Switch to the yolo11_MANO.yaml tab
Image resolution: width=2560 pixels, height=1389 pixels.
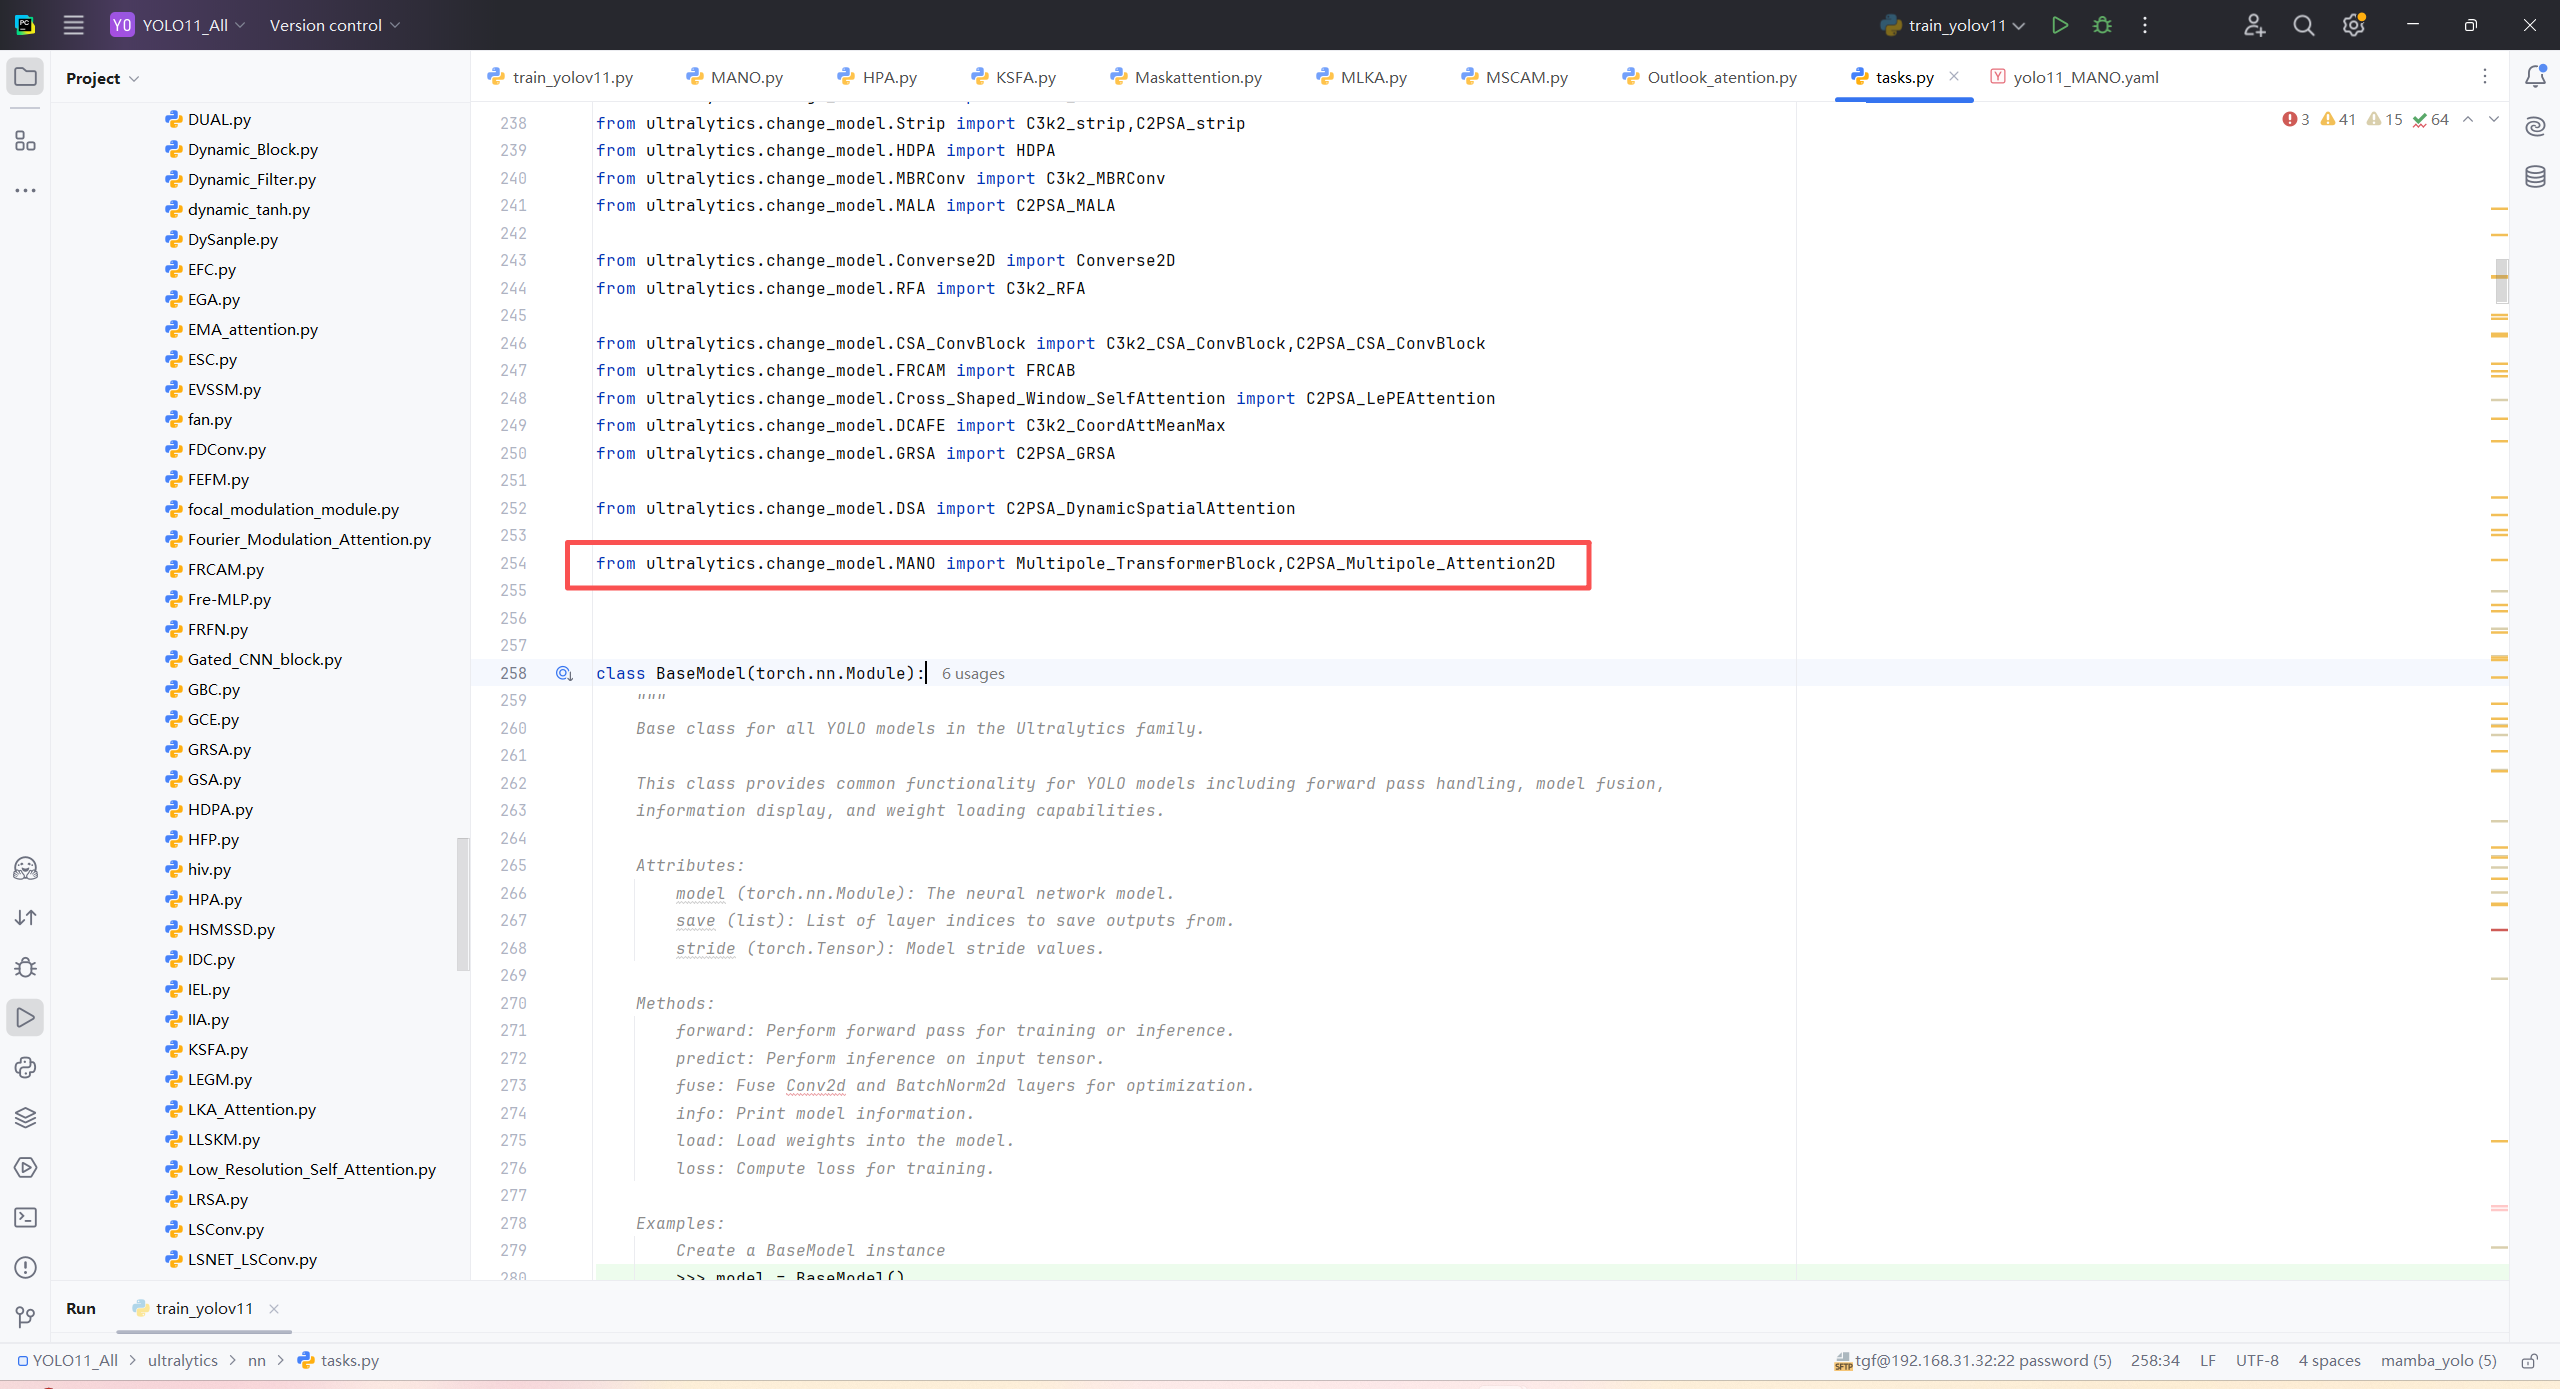(x=2084, y=77)
